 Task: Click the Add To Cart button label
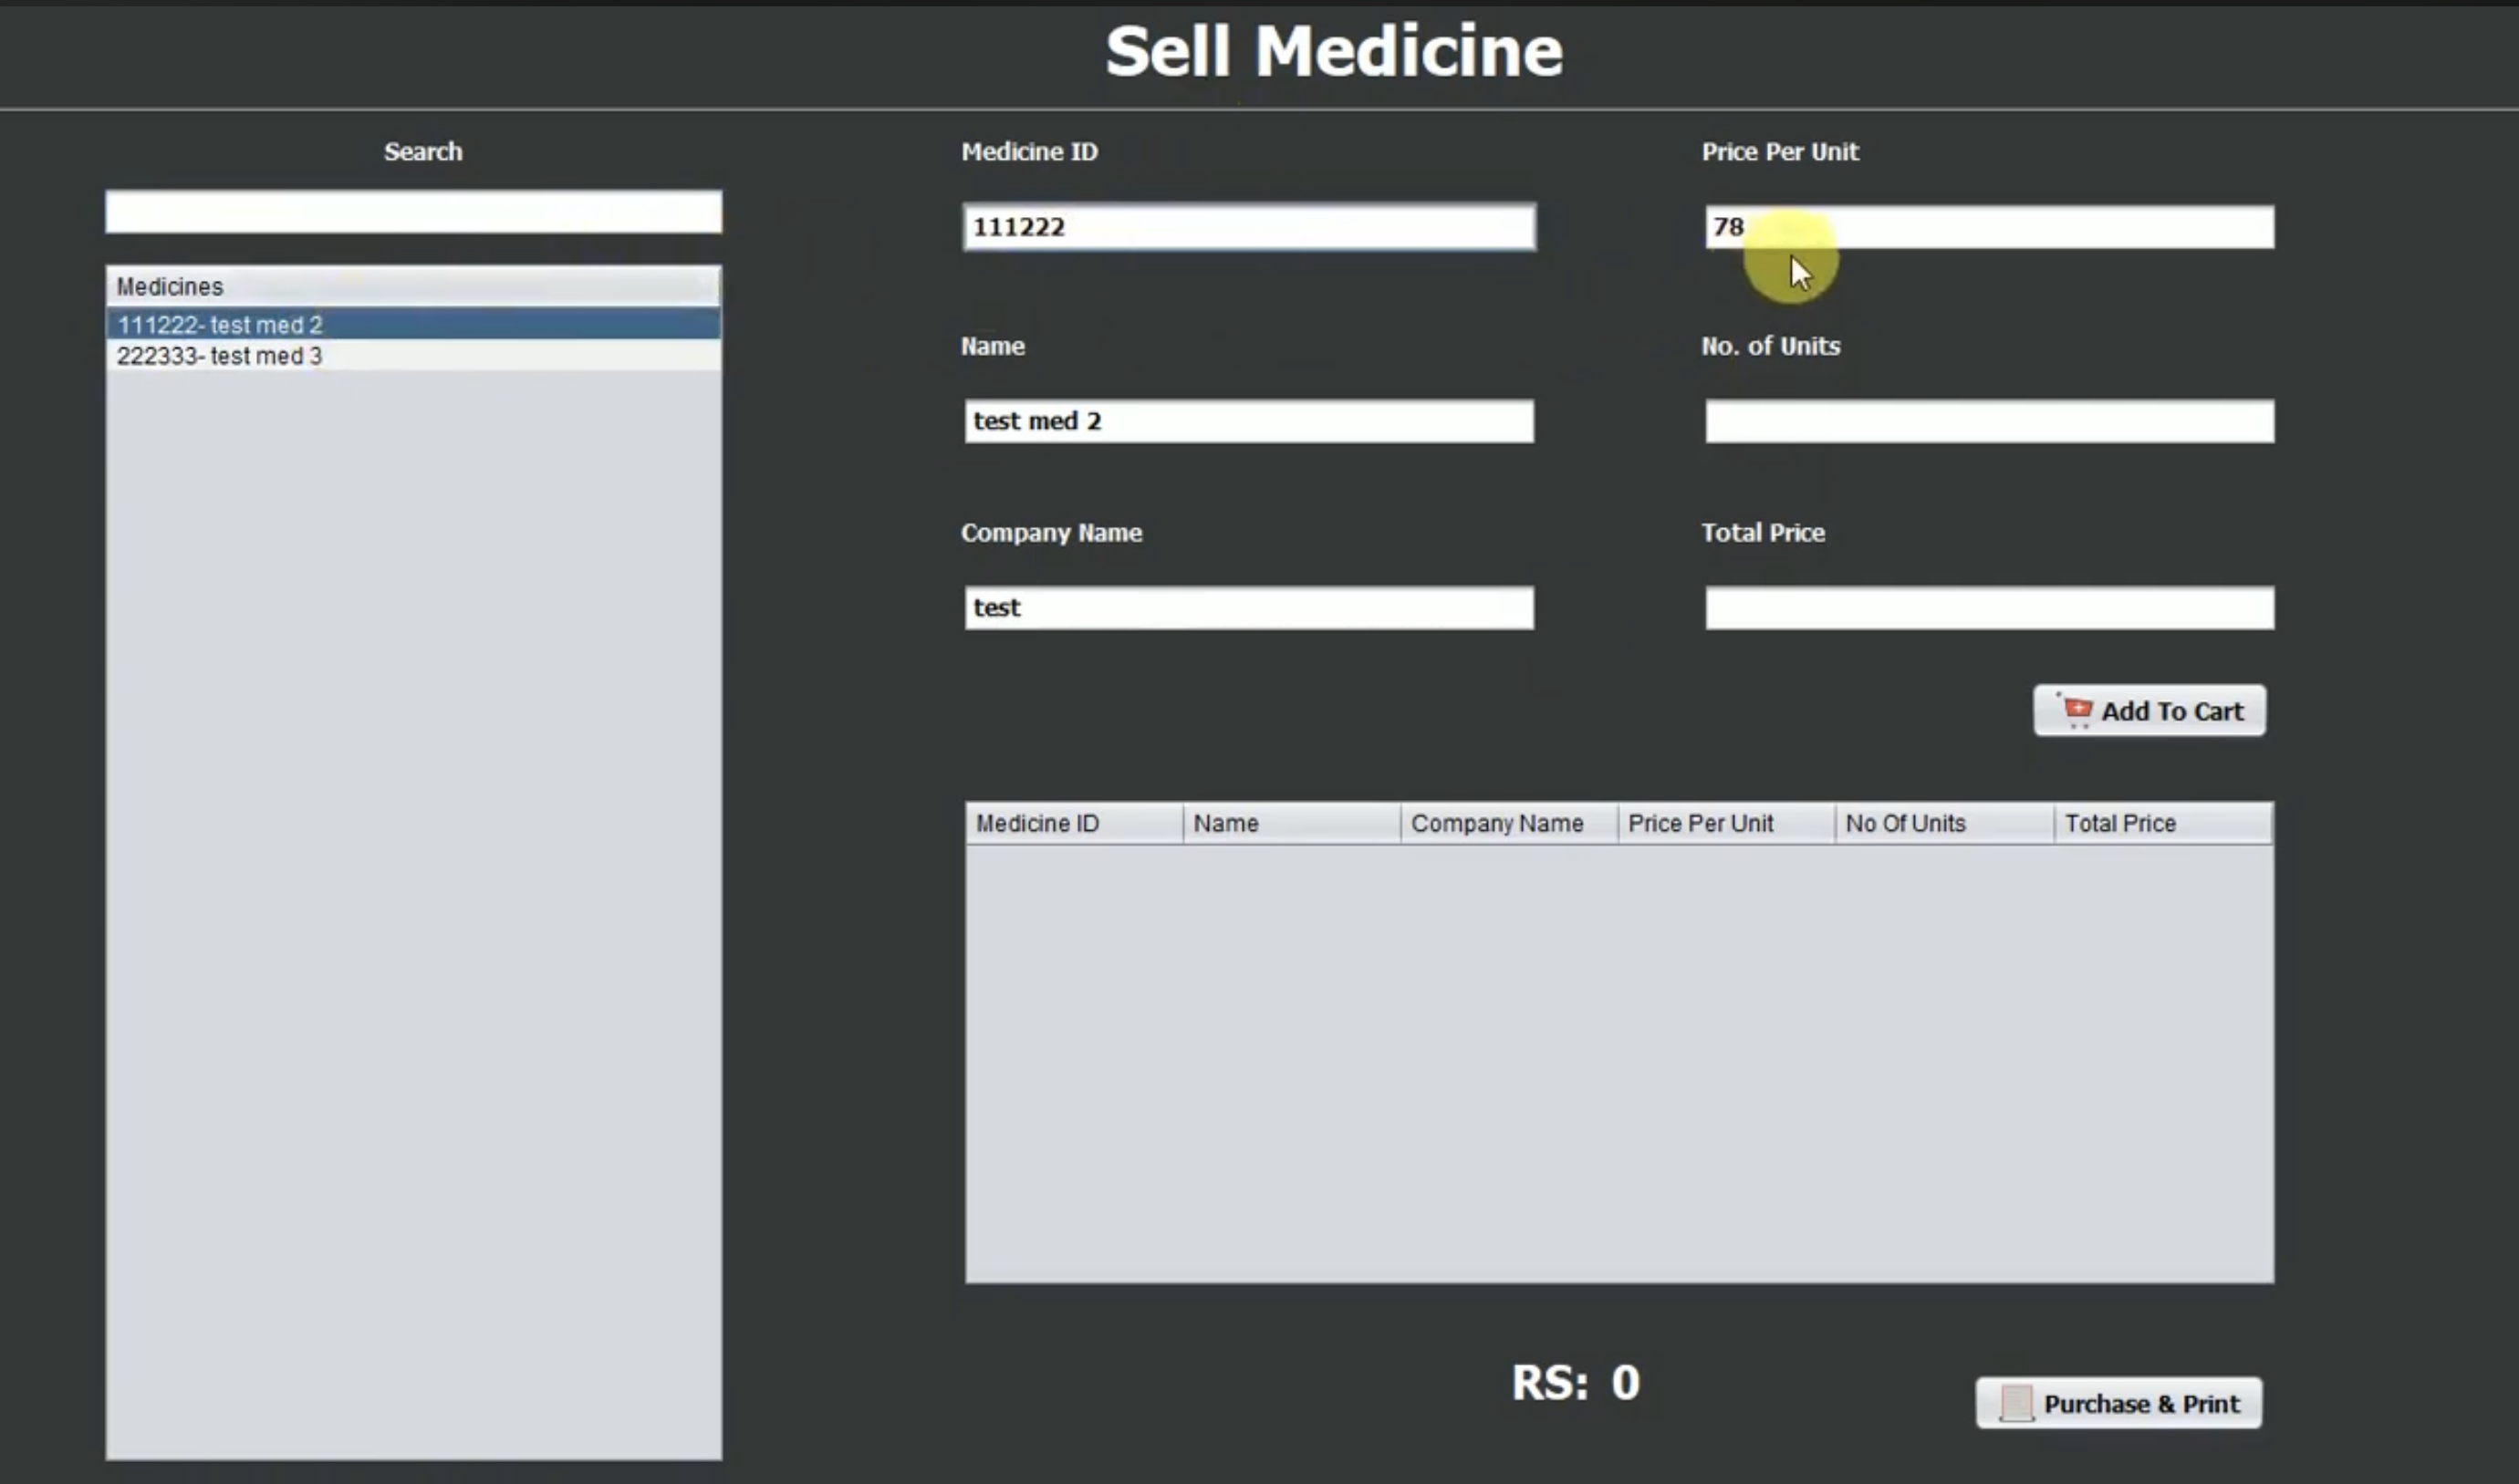2172,711
